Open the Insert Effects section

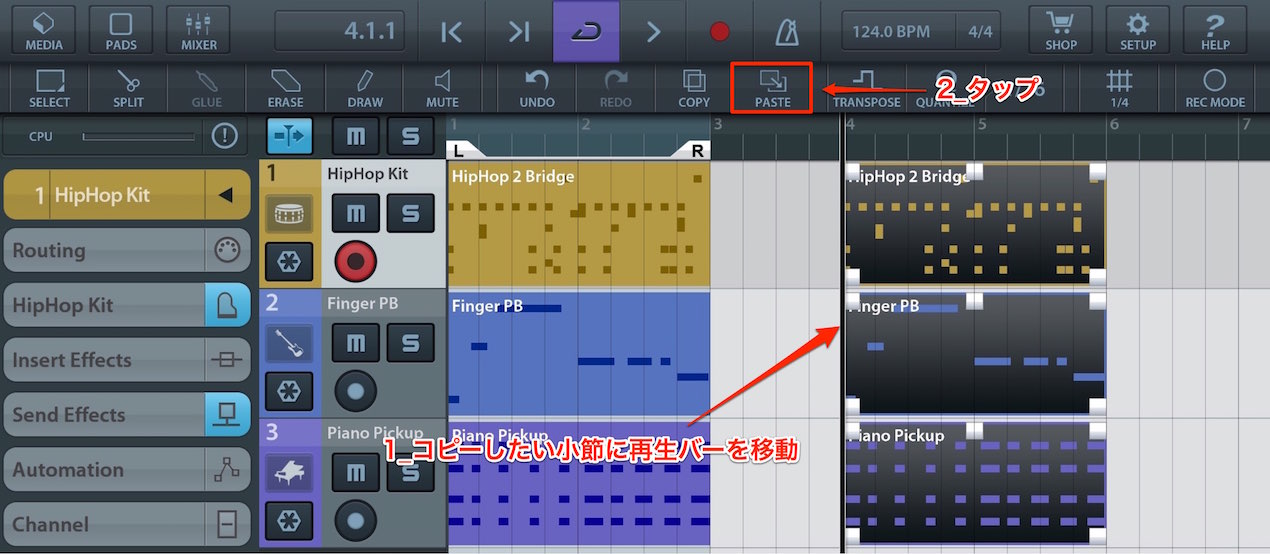(x=127, y=360)
